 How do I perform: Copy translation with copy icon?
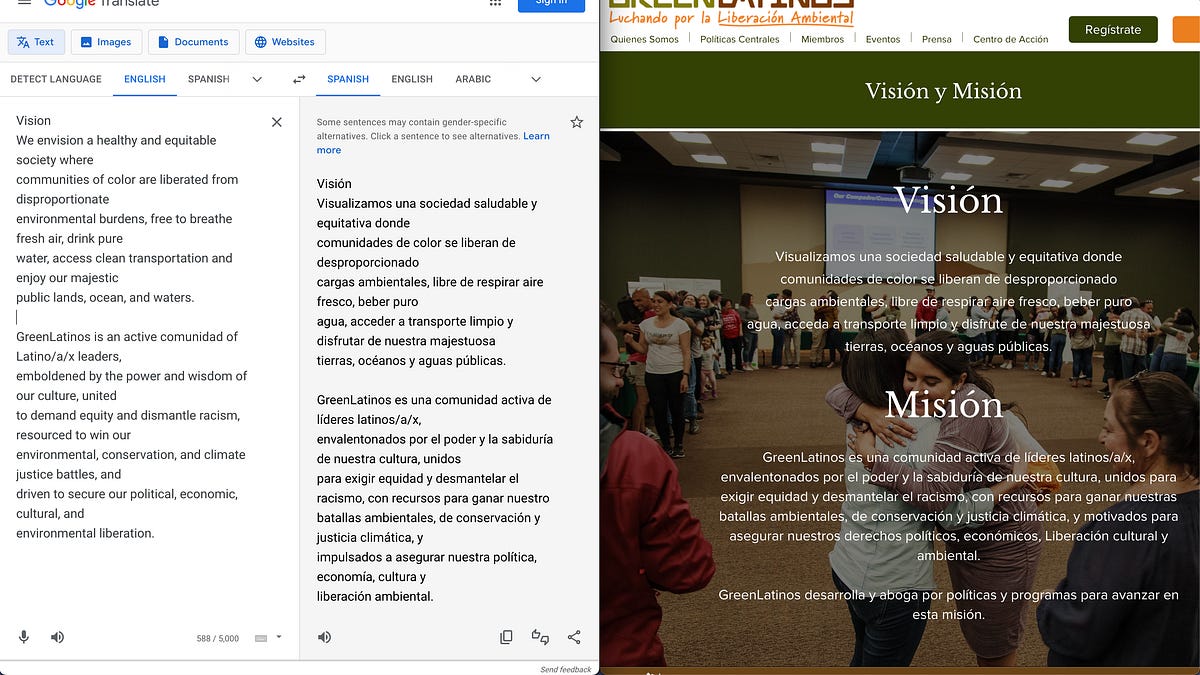pyautogui.click(x=506, y=637)
